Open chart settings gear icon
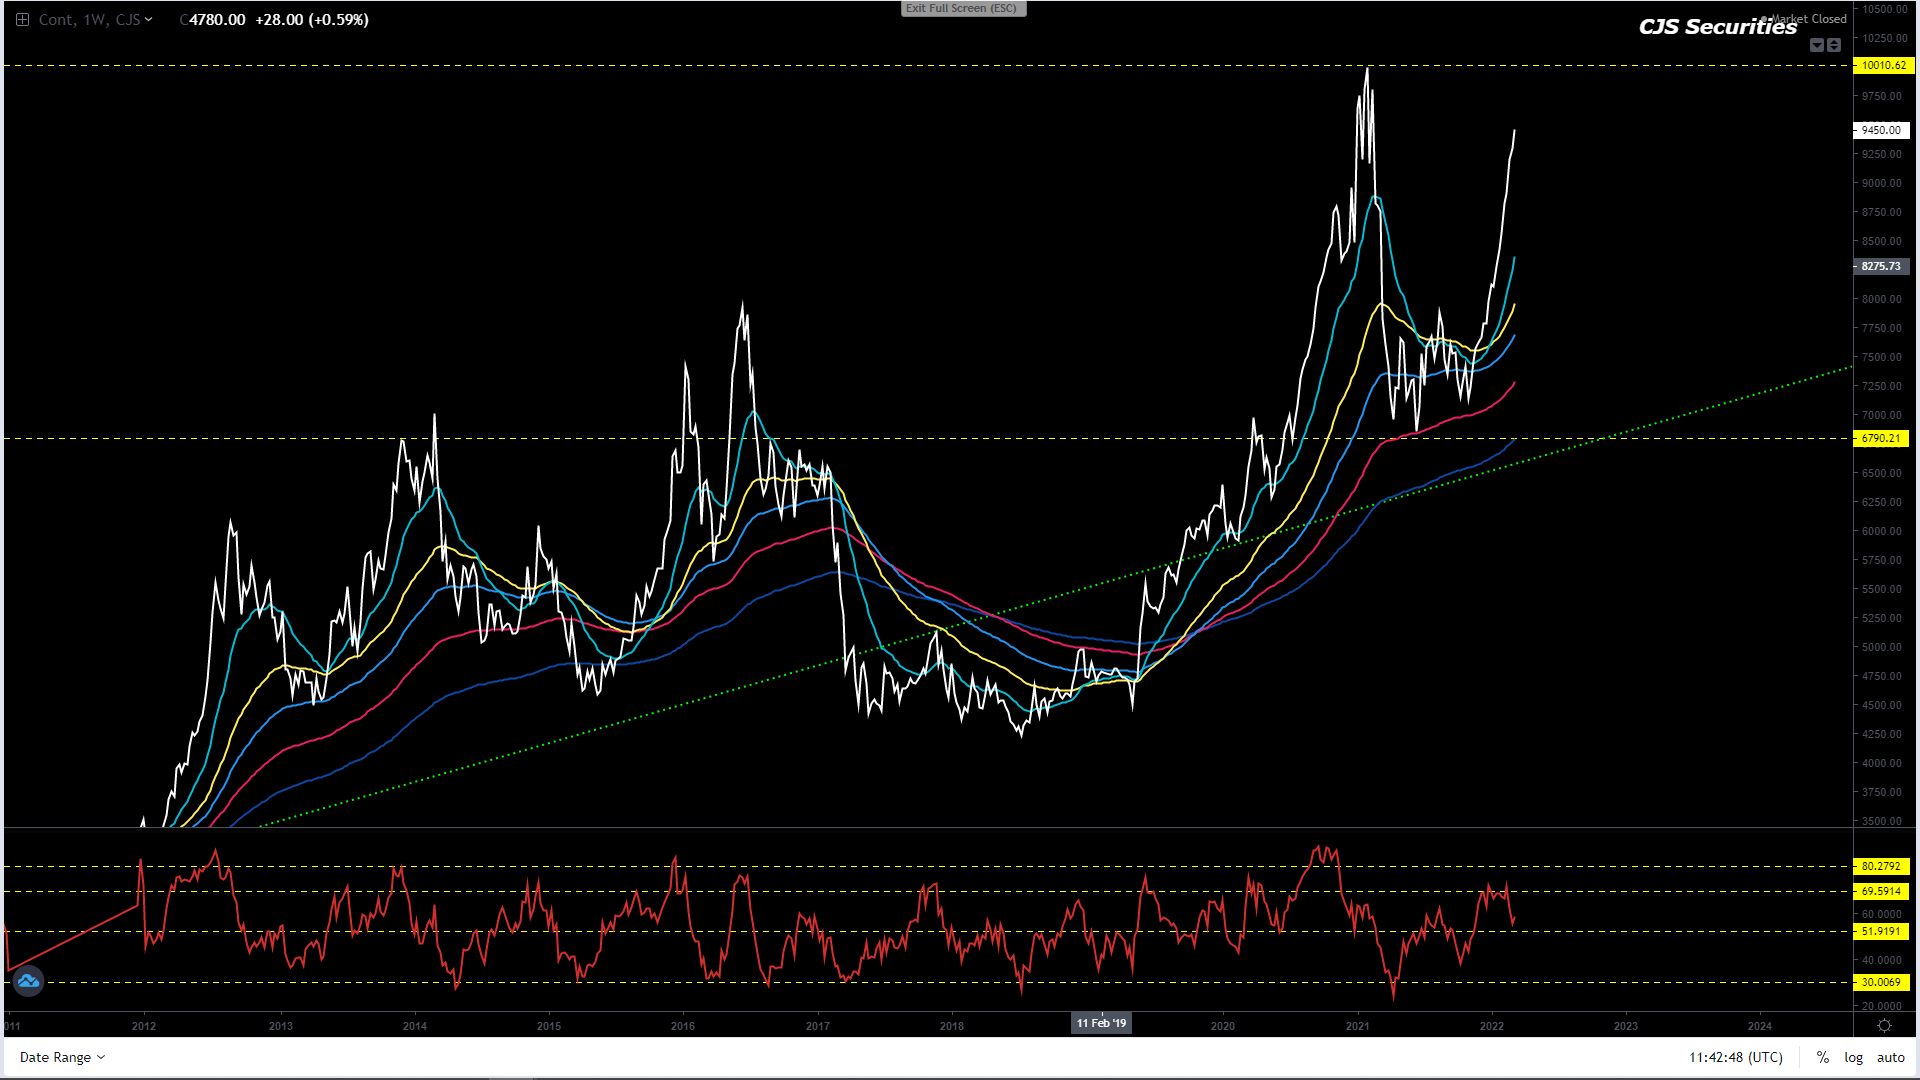 click(1884, 1026)
